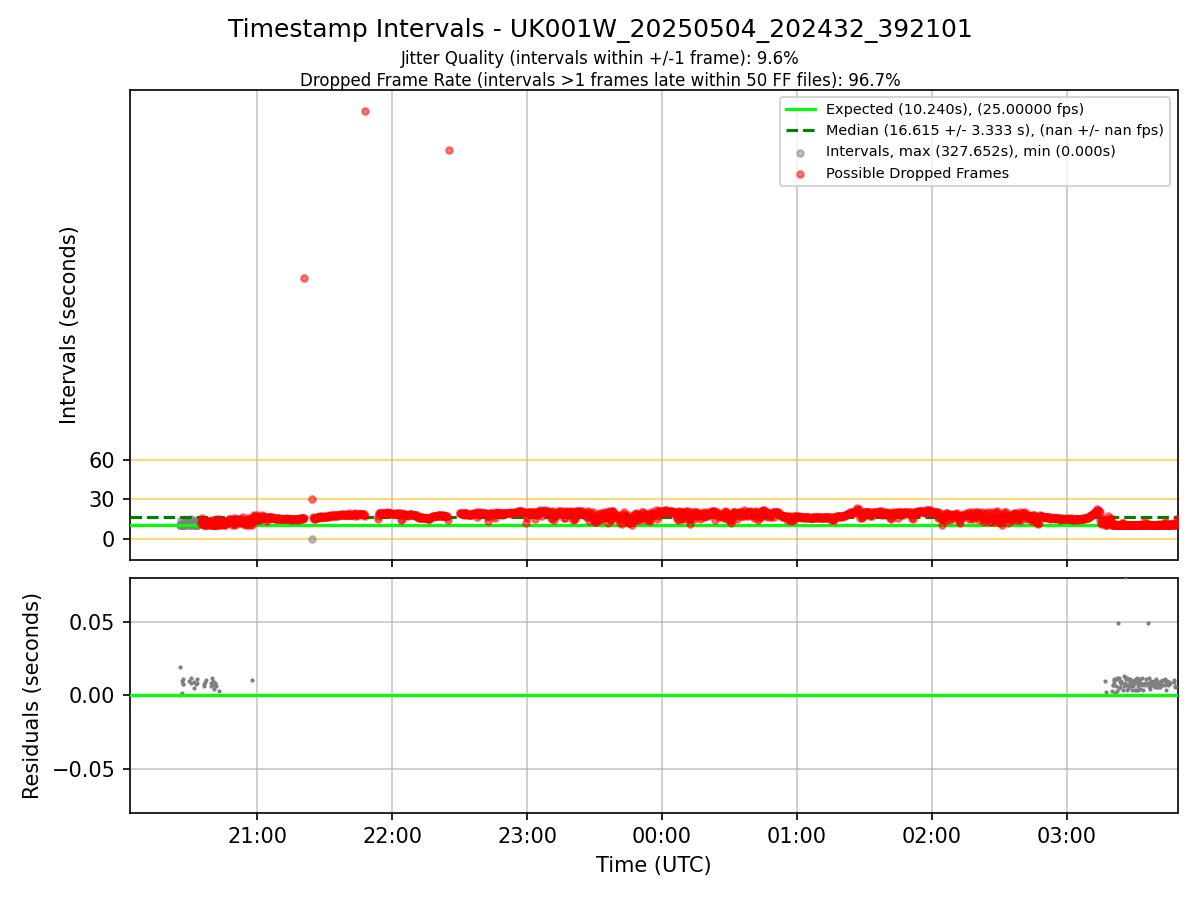Image resolution: width=1200 pixels, height=900 pixels.
Task: Click the red outlier point near 21:20
Action: click(304, 278)
